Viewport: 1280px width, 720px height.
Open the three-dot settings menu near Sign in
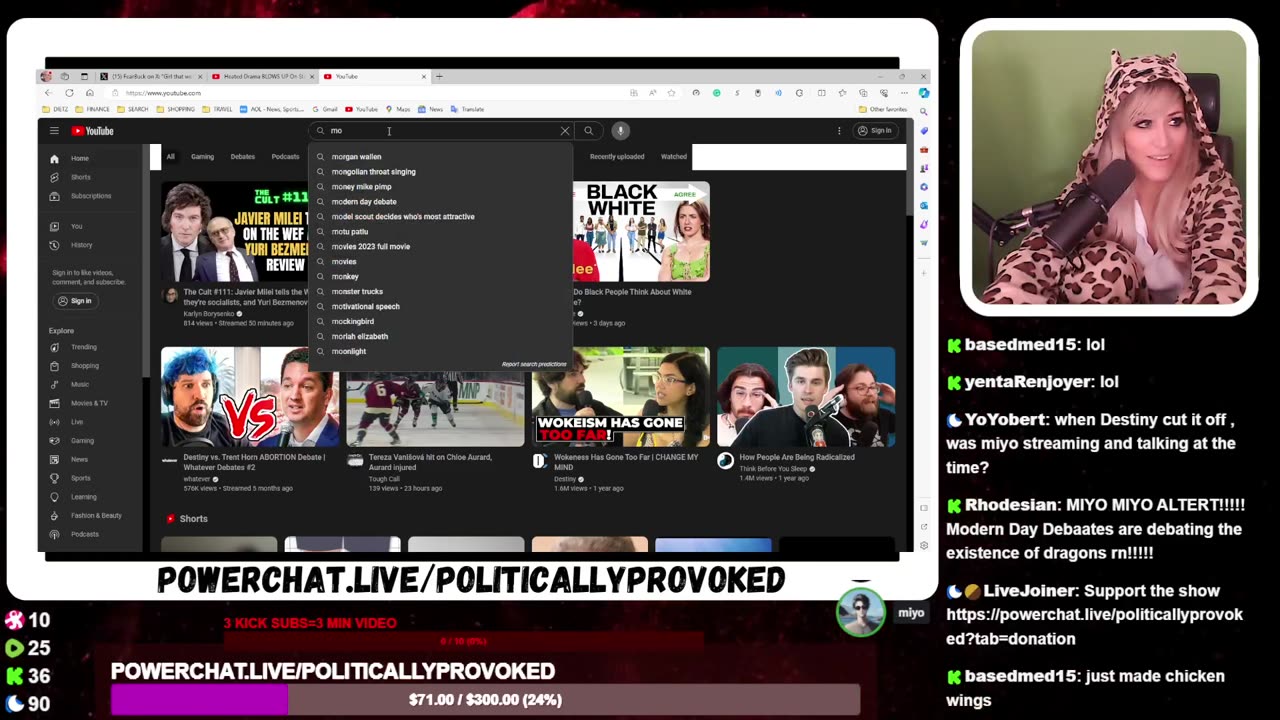pos(839,131)
